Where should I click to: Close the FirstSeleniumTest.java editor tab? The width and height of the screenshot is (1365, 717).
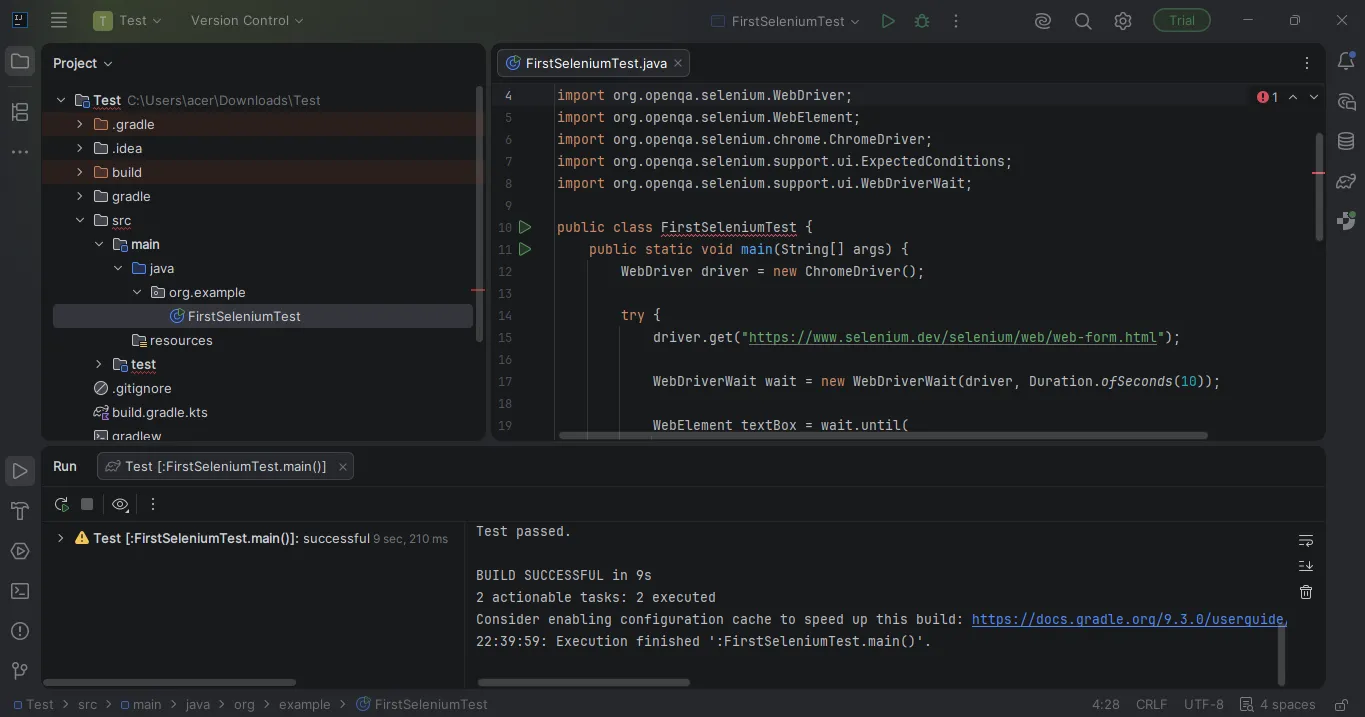[678, 63]
